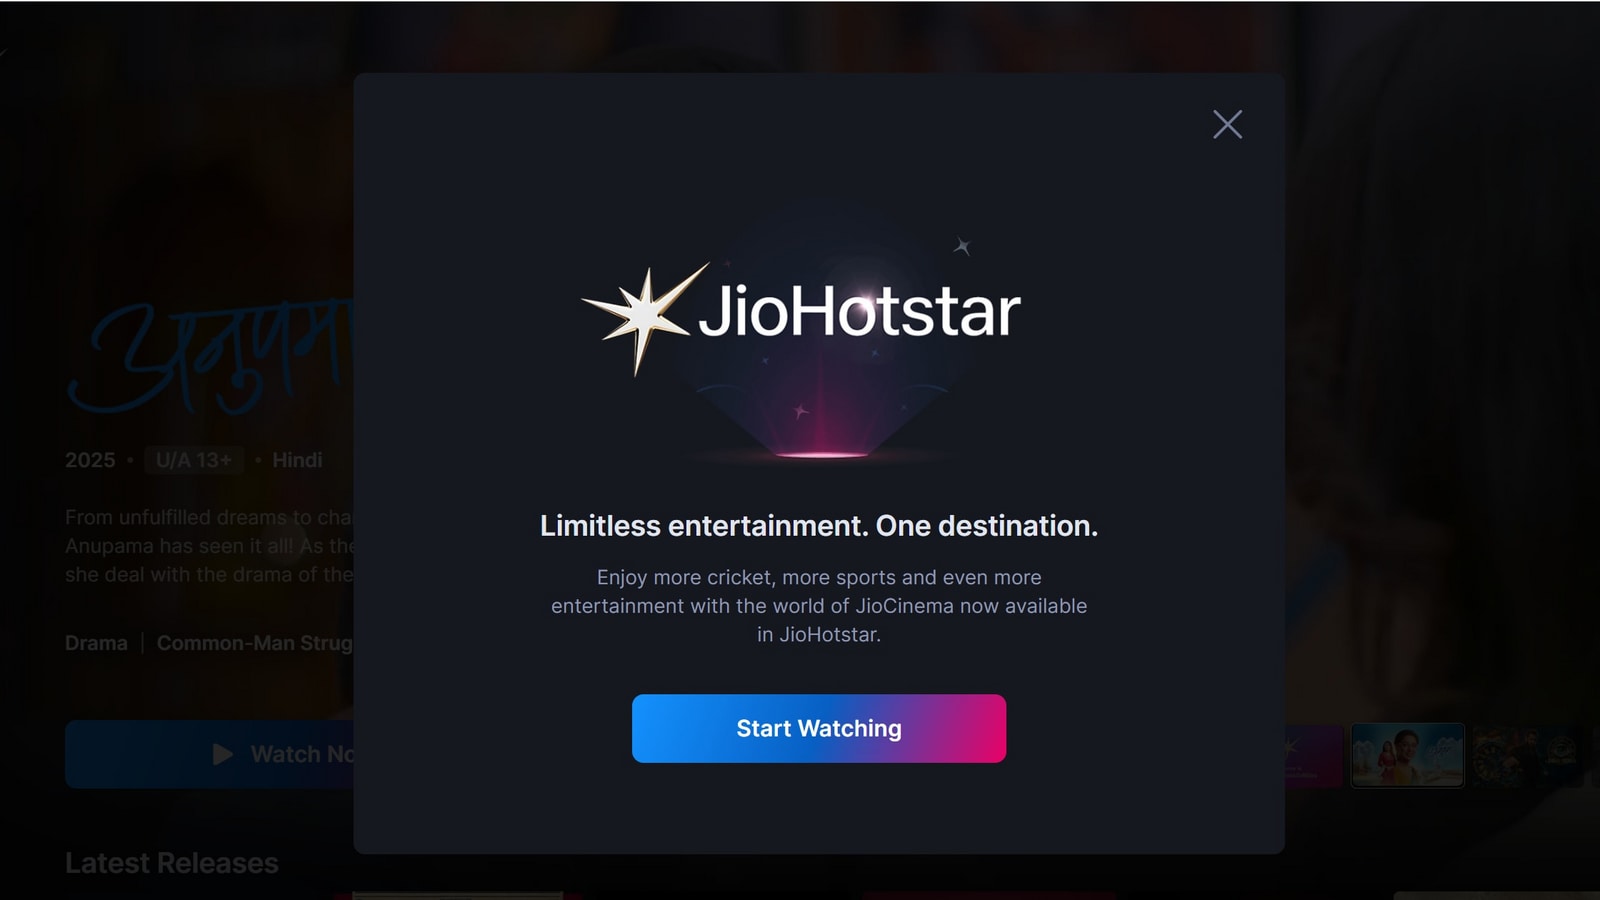
Task: Select the U/A 13+ rating badge
Action: [194, 460]
